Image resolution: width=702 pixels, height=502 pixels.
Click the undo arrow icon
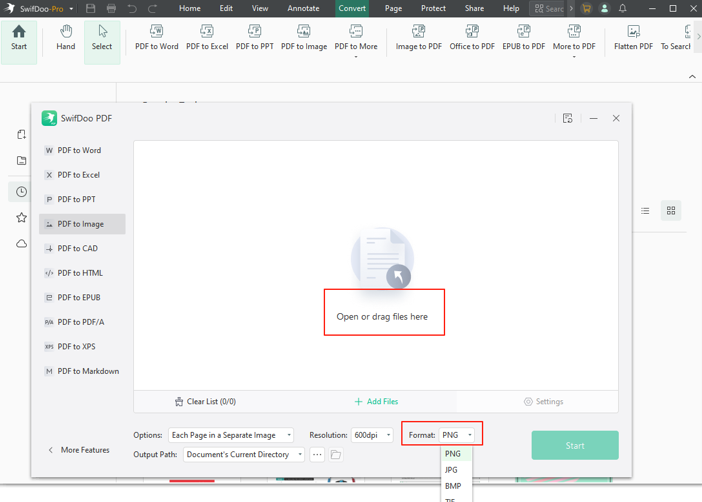point(132,8)
